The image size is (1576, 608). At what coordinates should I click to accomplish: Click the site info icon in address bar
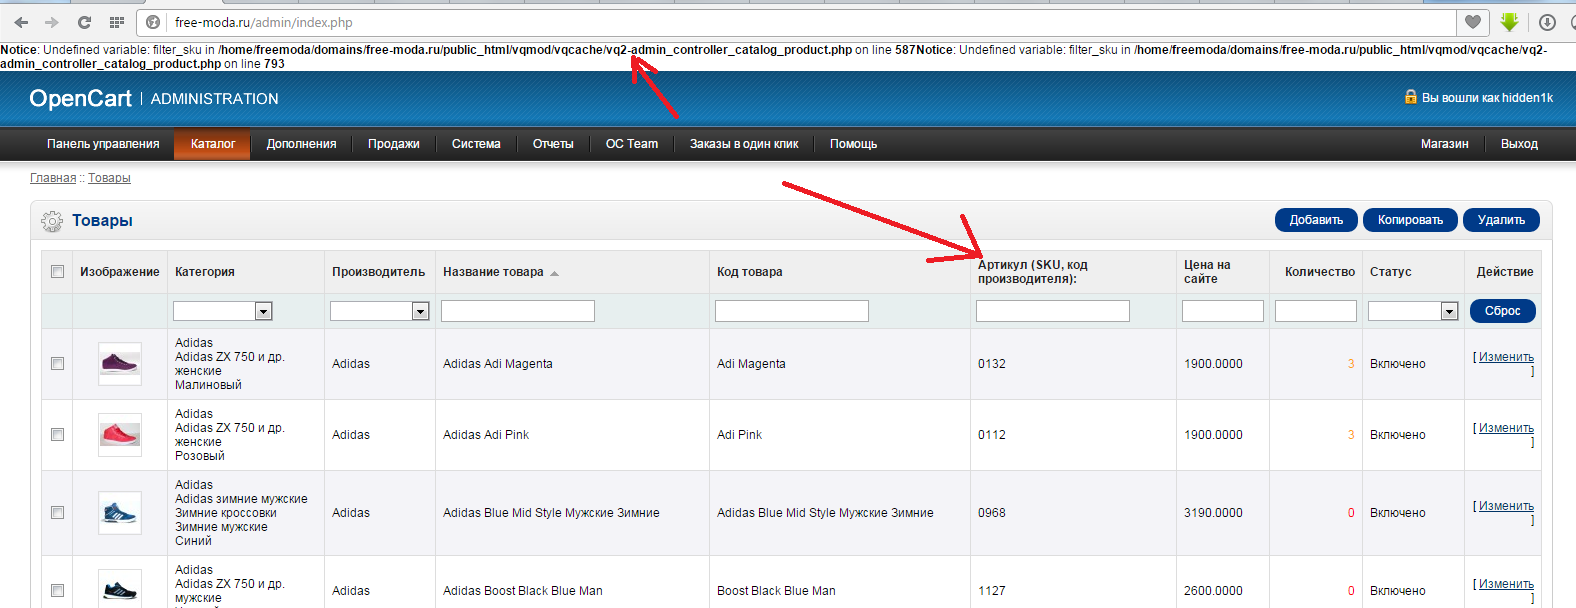coord(153,22)
